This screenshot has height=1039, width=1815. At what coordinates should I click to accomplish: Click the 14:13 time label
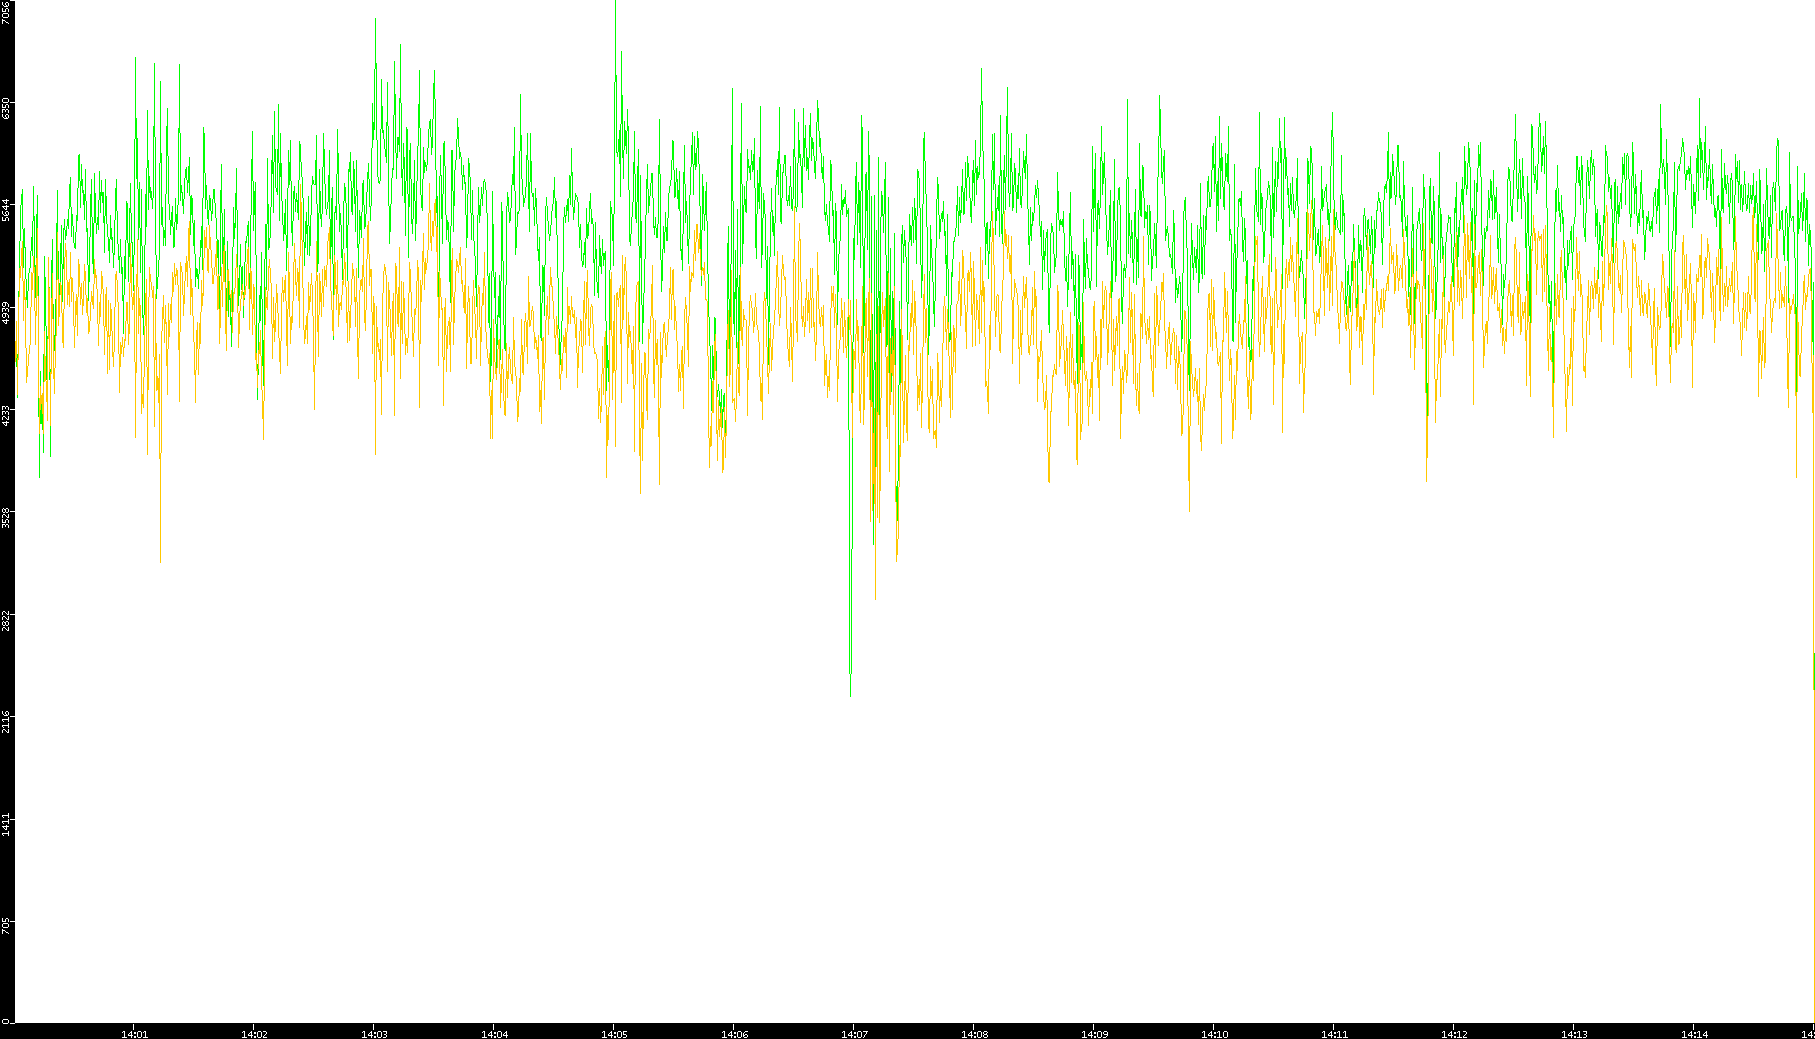pyautogui.click(x=1575, y=1033)
